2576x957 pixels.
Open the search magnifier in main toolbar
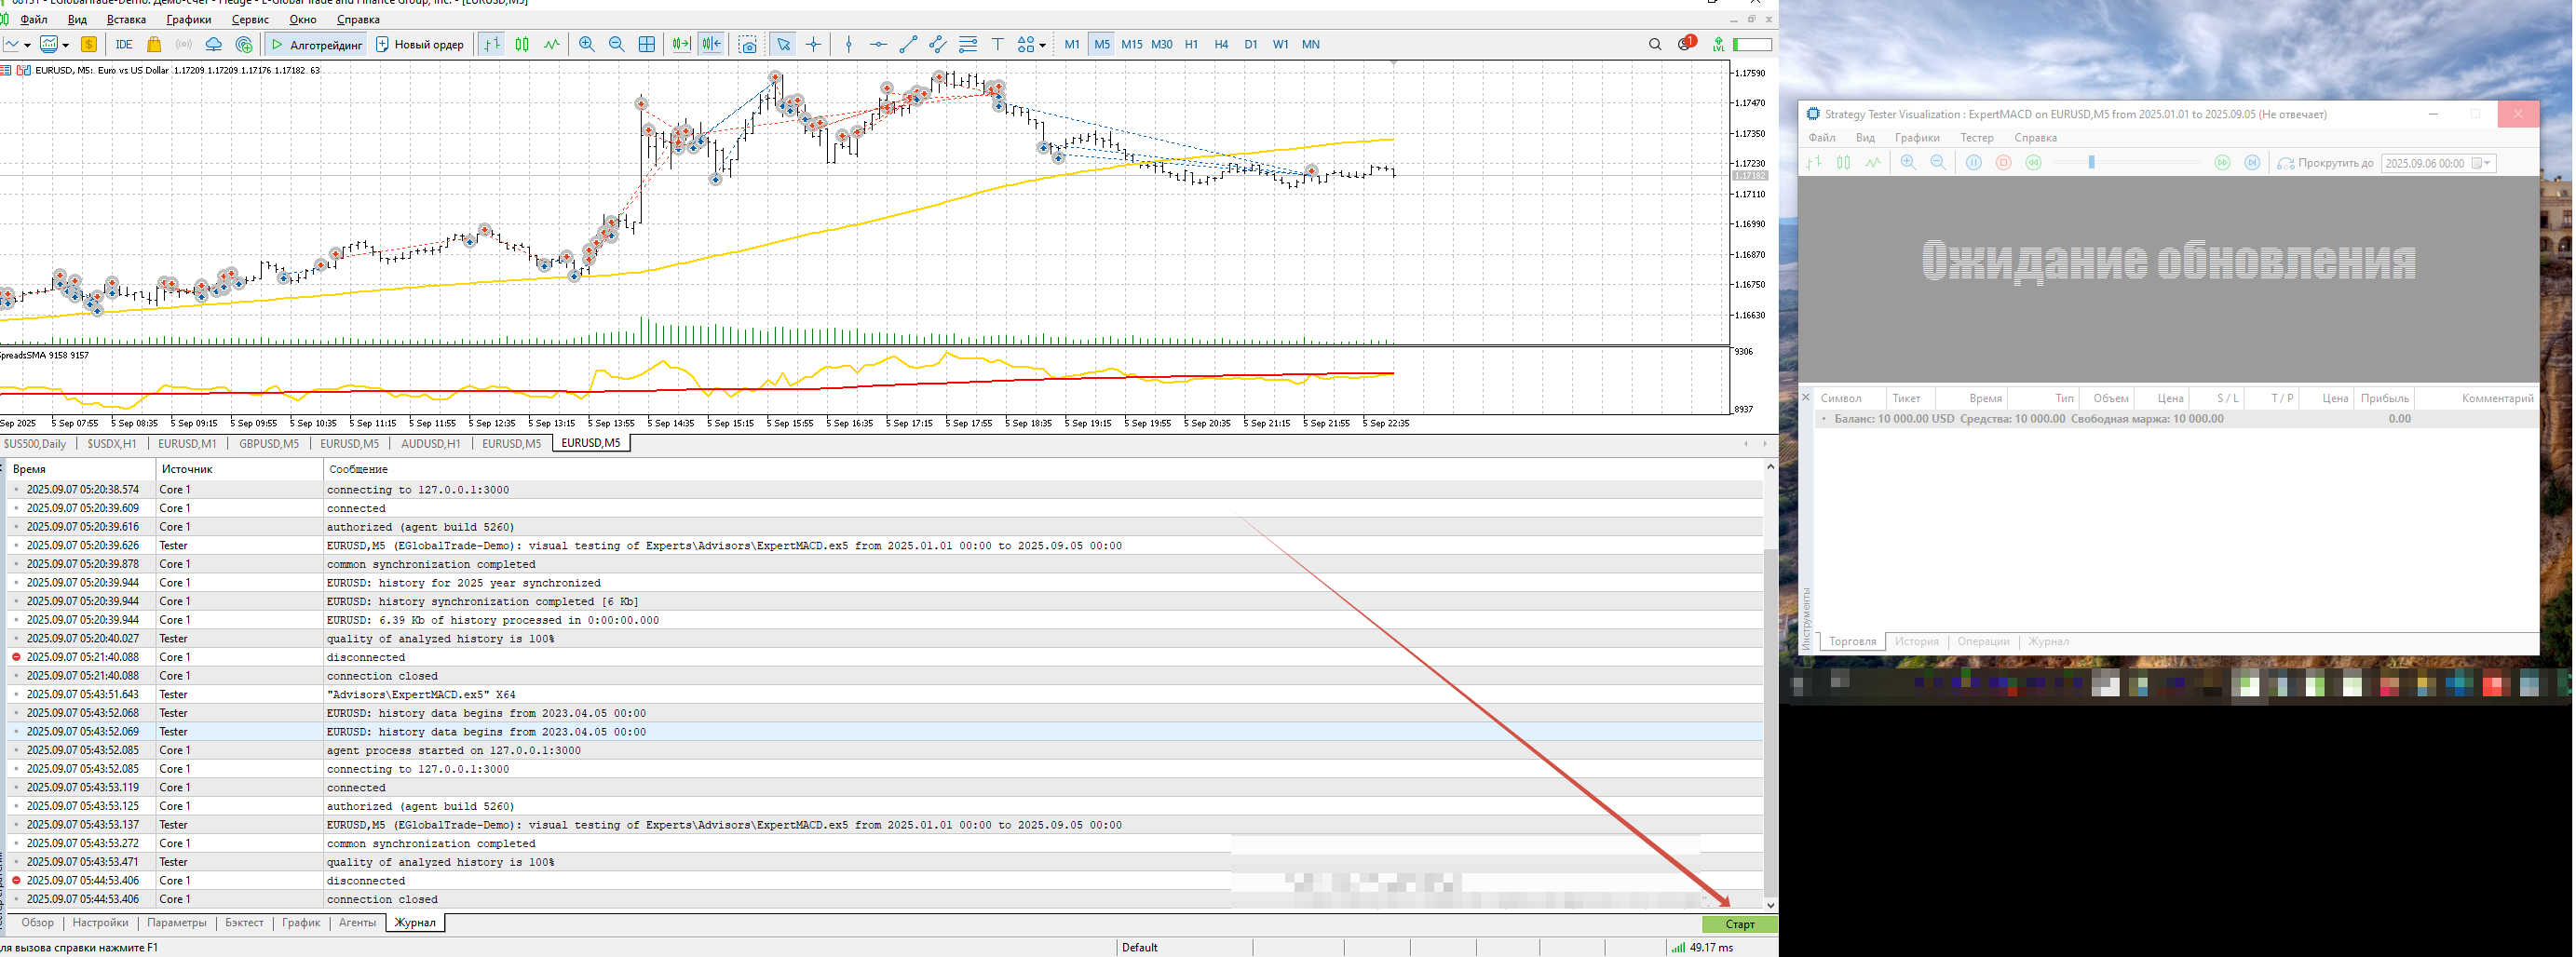(x=1655, y=44)
